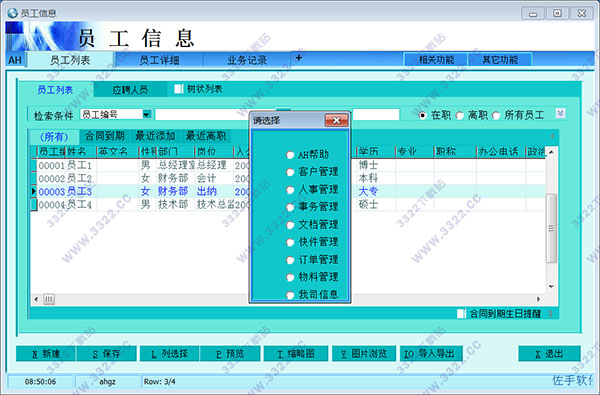Select the AH帮助 radio option
This screenshot has height=395, width=600.
[290, 155]
